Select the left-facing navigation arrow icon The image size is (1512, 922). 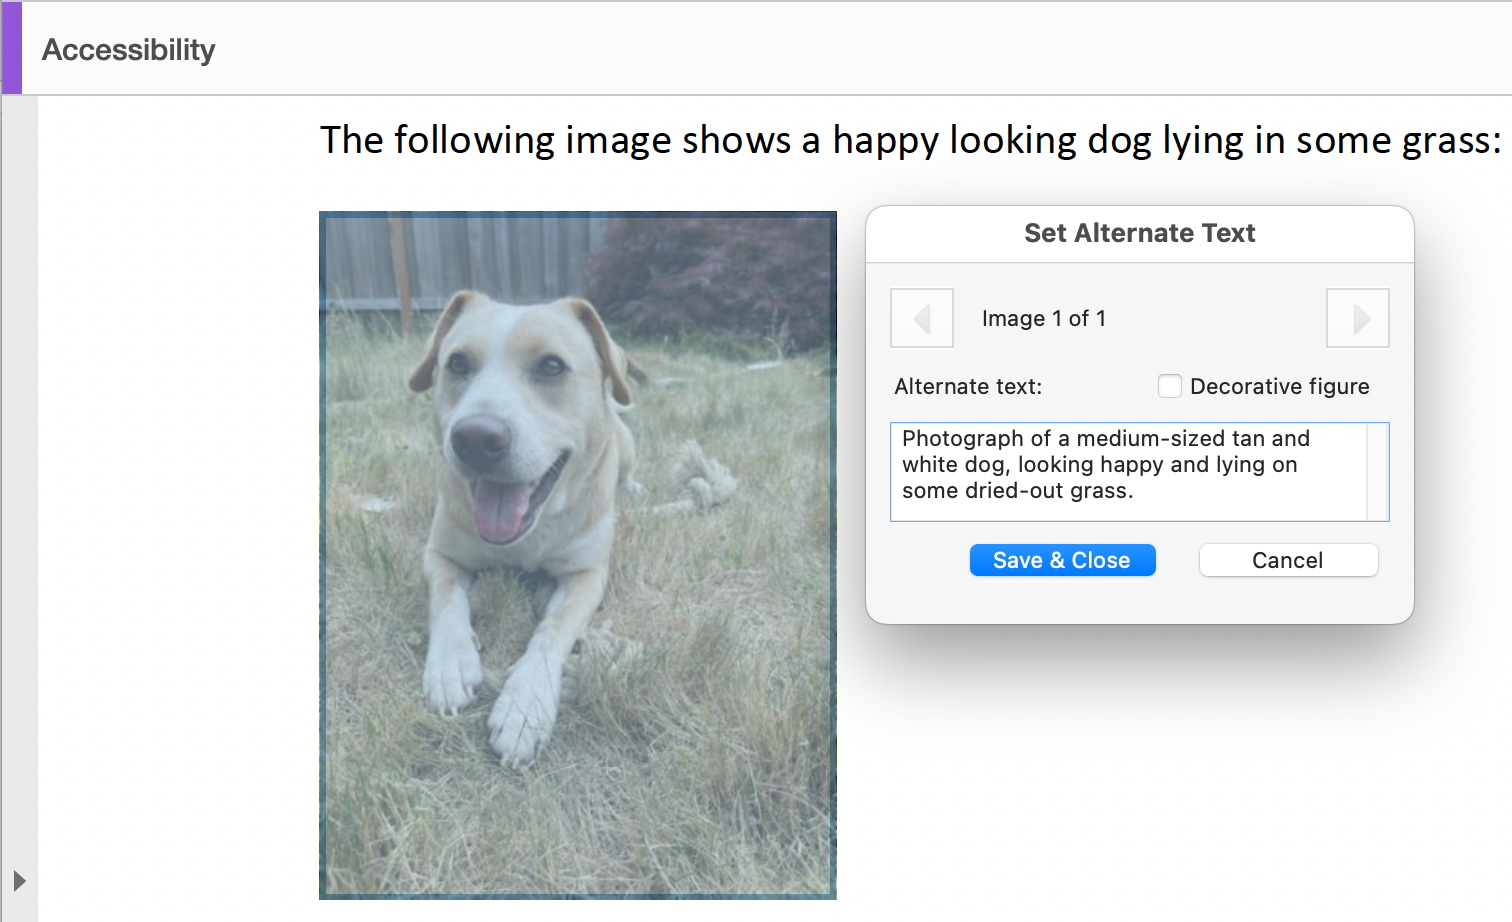click(x=921, y=318)
